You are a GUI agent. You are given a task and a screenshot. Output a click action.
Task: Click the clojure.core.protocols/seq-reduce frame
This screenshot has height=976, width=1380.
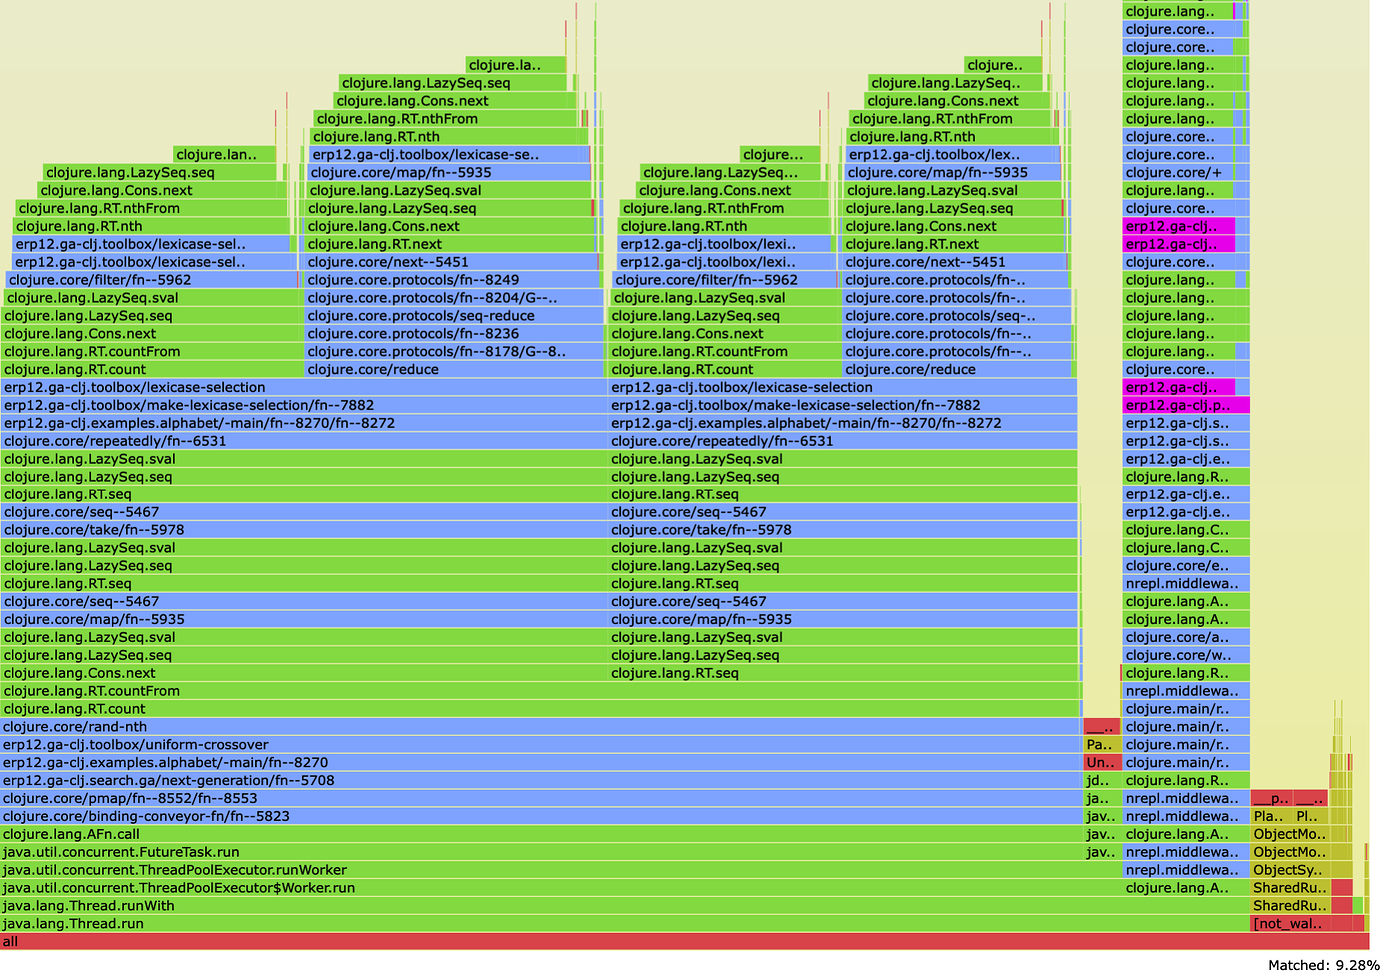[x=454, y=316]
